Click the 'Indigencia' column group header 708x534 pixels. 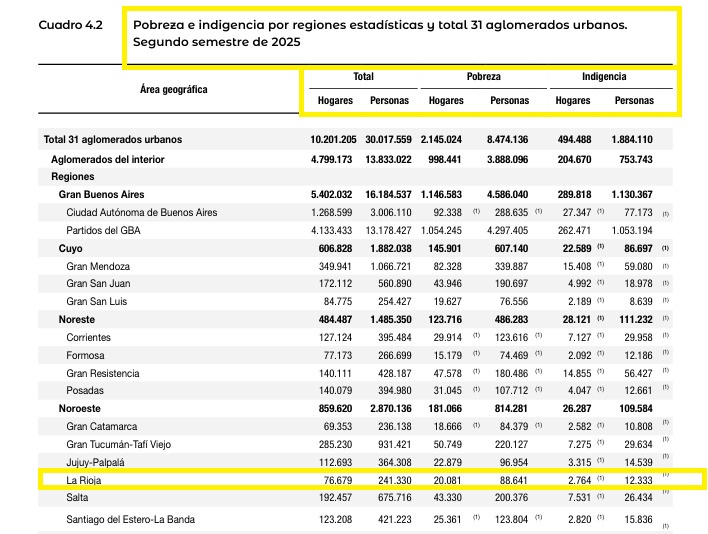[x=604, y=76]
